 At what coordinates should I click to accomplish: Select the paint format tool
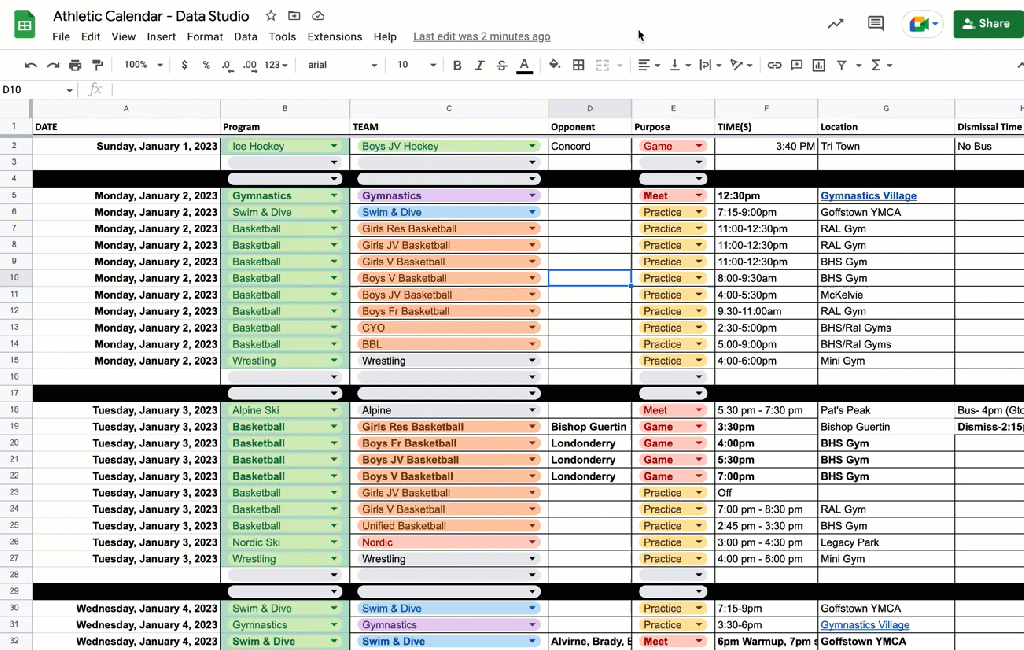[x=97, y=65]
